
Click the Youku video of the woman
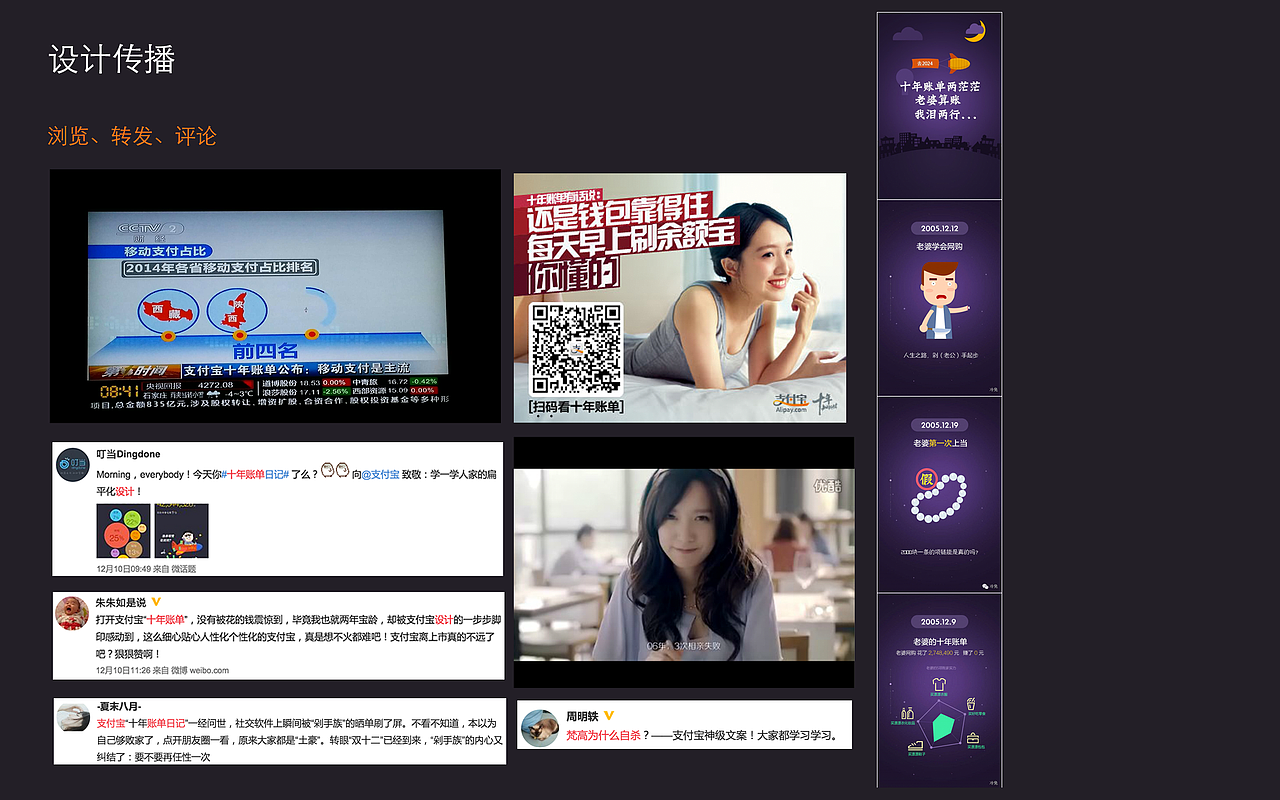pos(684,562)
